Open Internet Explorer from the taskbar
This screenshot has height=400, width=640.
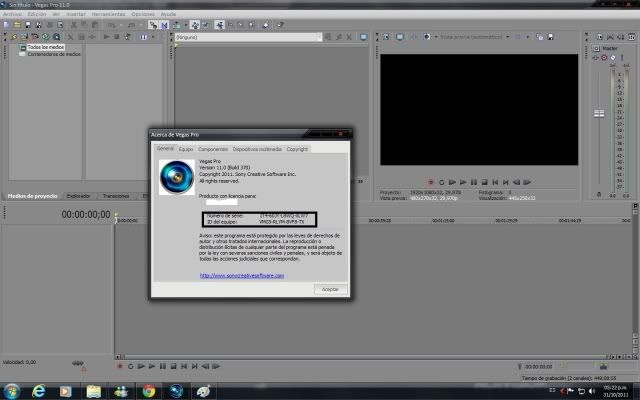pos(39,391)
